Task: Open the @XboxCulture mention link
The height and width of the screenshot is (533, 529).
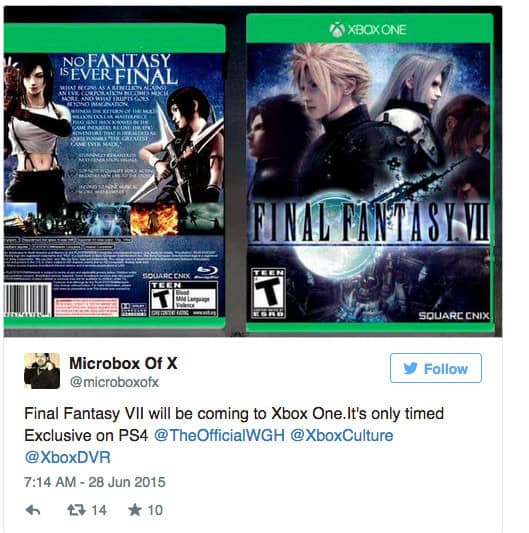Action: tap(342, 435)
